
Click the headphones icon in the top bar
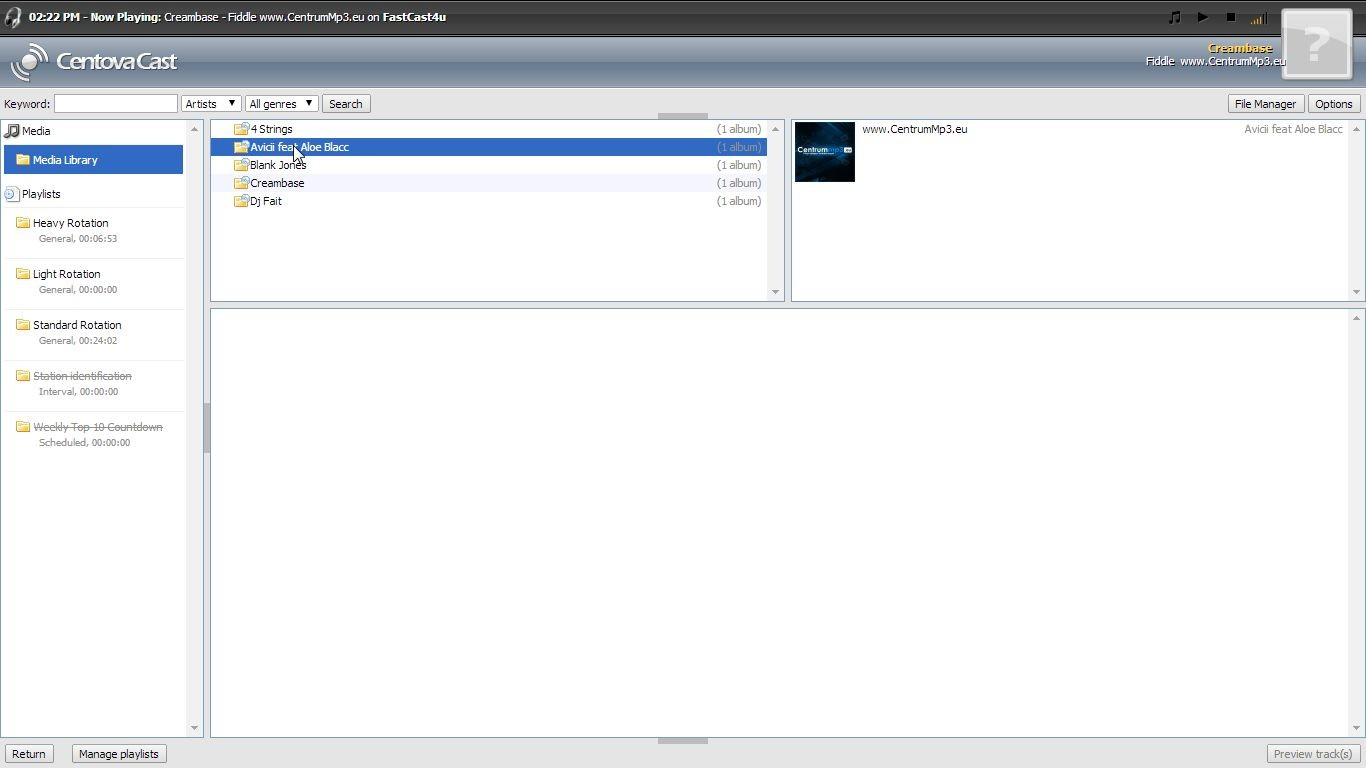tap(13, 17)
